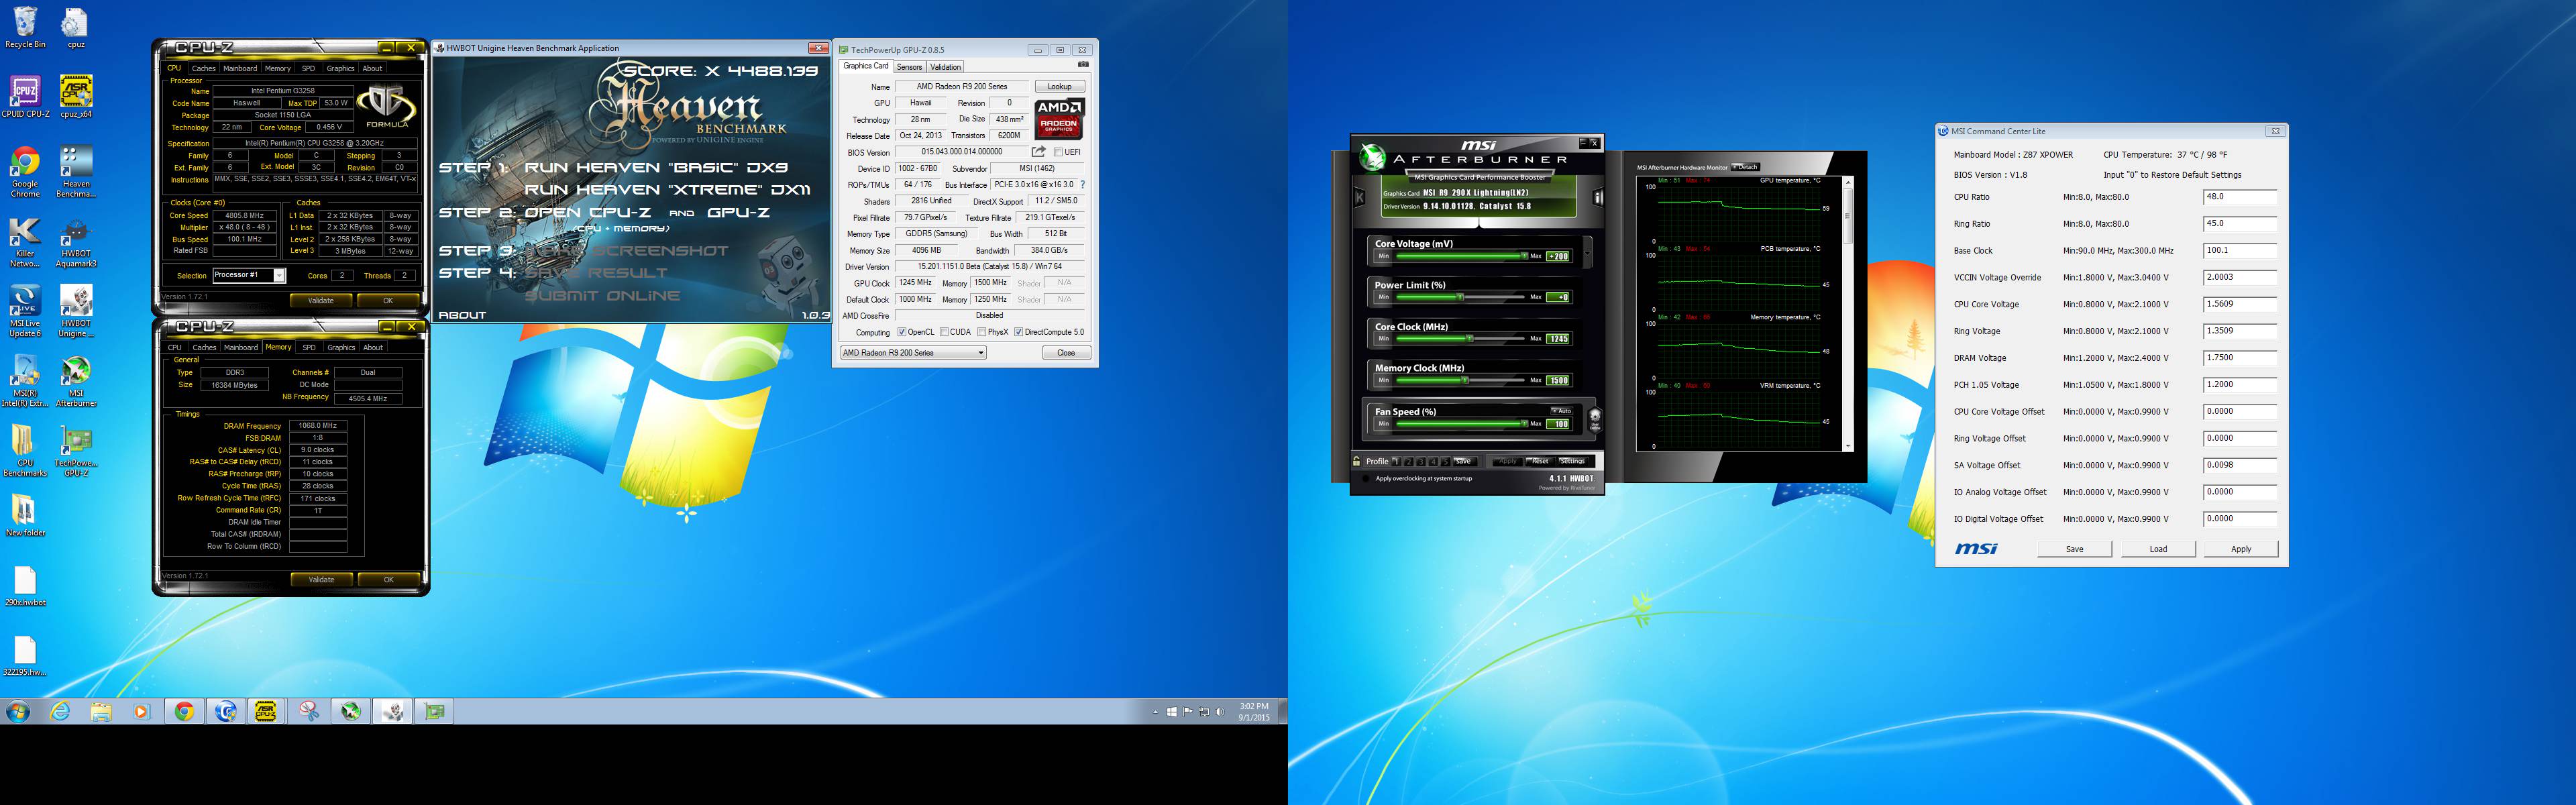Open Google Chrome desktop shortcut
This screenshot has width=2576, height=805.
[25, 171]
